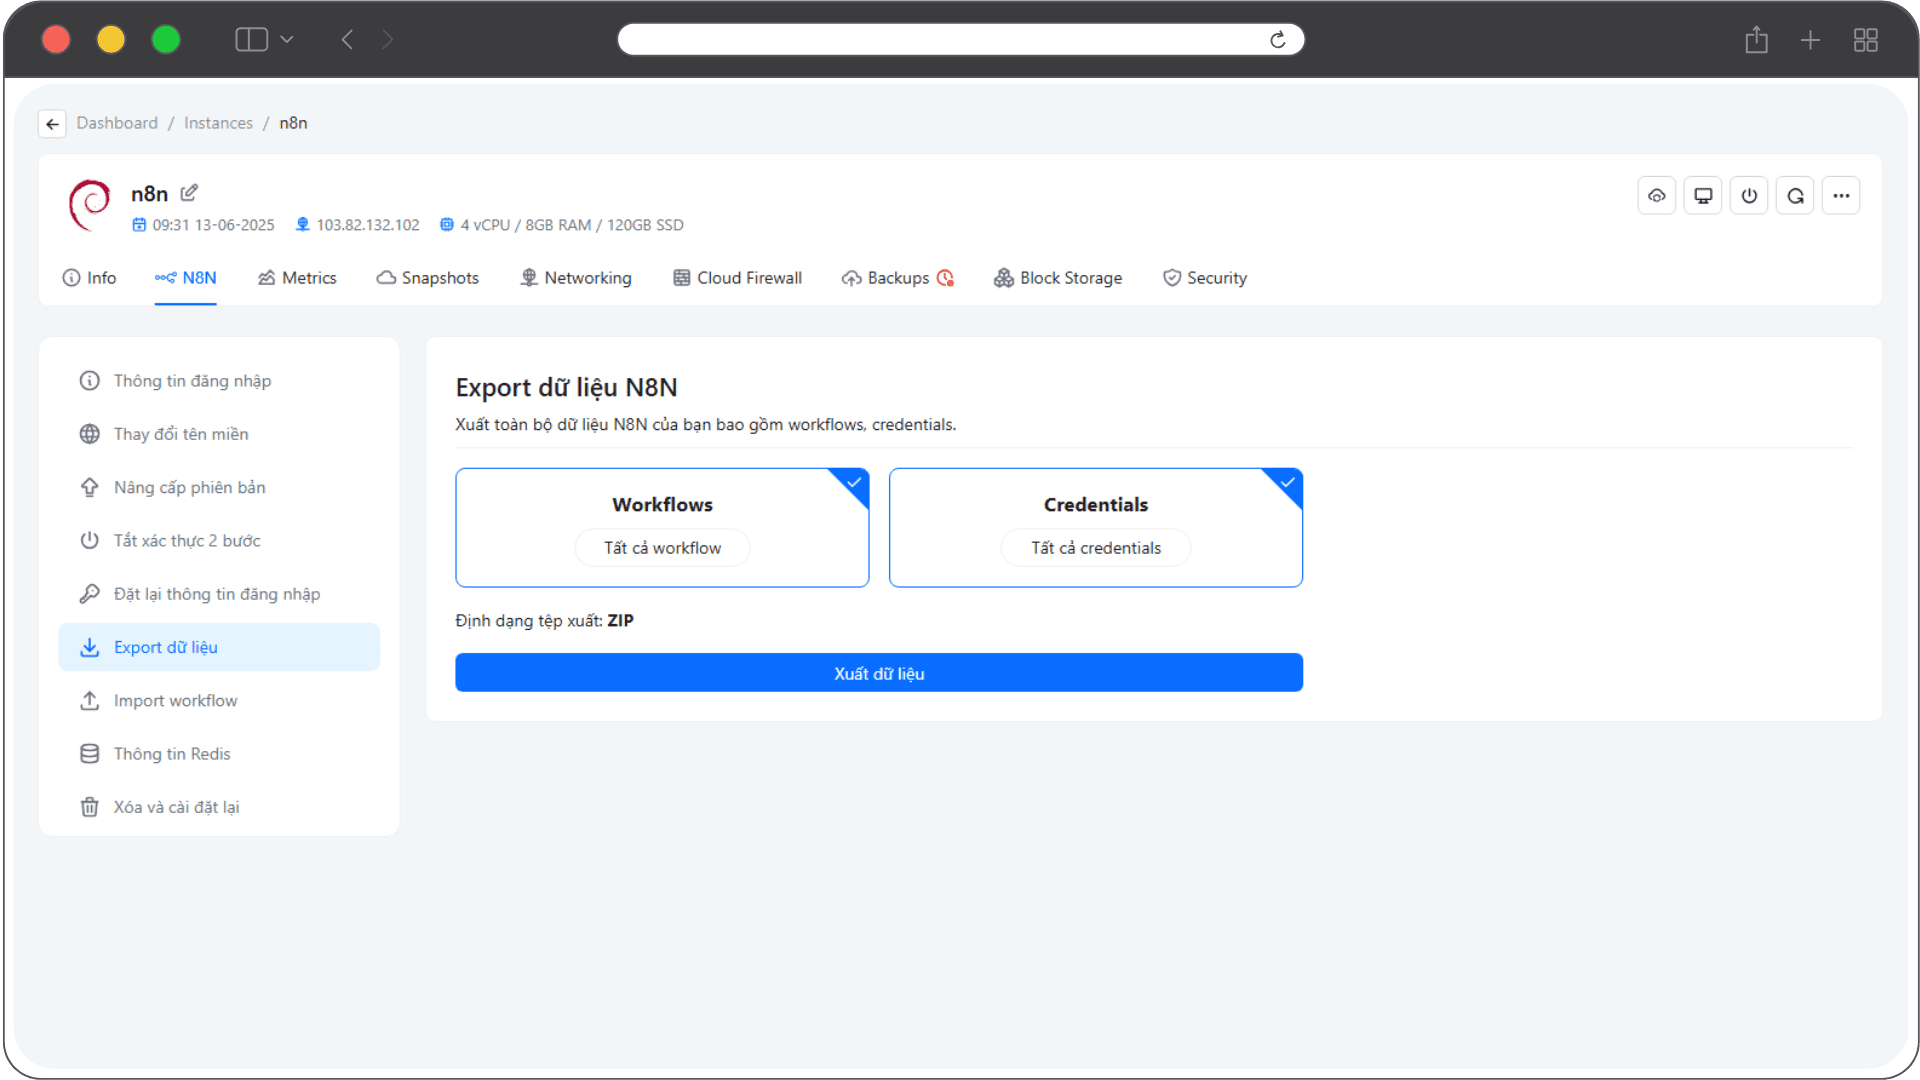Open Thông tin đăng nhập in sidebar
Viewport: 1920px width, 1080px height.
(219, 381)
